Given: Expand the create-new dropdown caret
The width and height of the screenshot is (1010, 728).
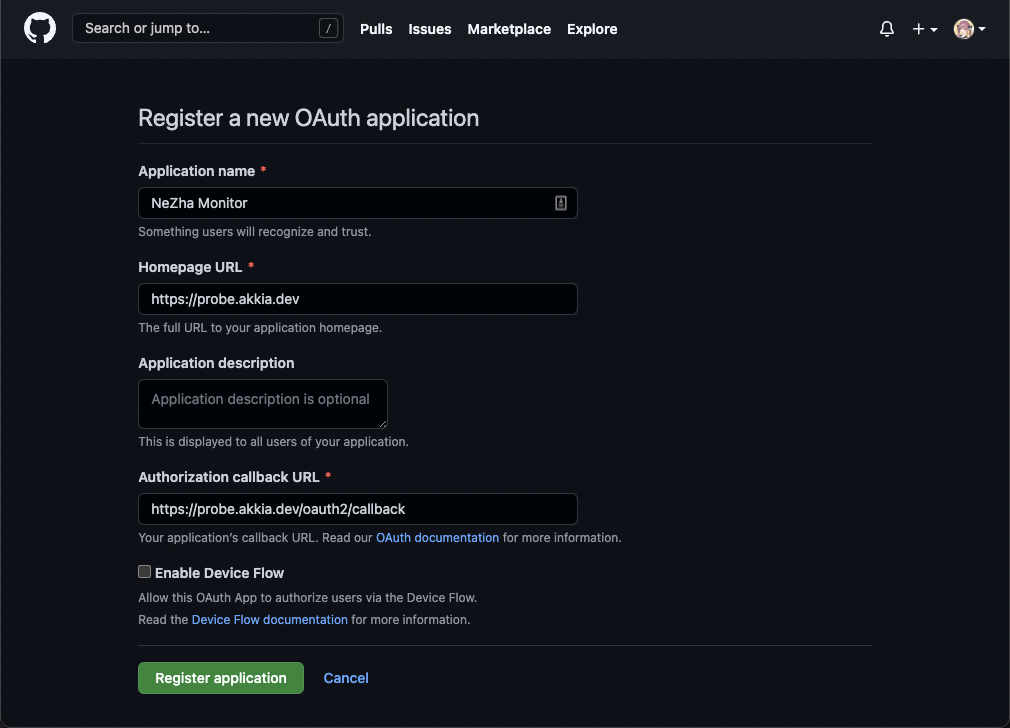Looking at the screenshot, I should [x=932, y=29].
